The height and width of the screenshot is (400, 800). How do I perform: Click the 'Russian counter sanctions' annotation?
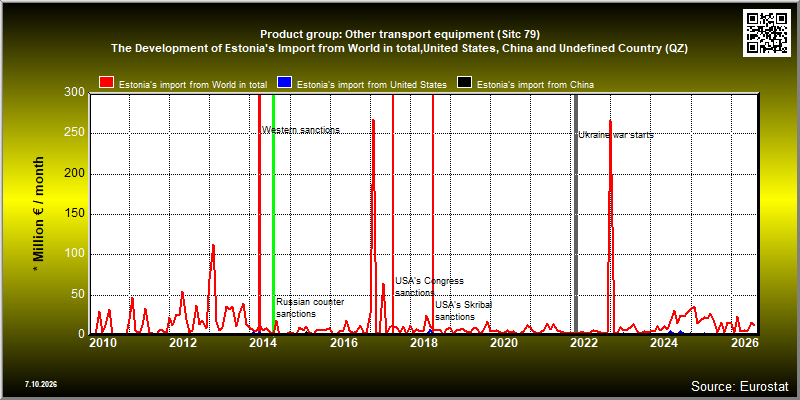point(310,308)
